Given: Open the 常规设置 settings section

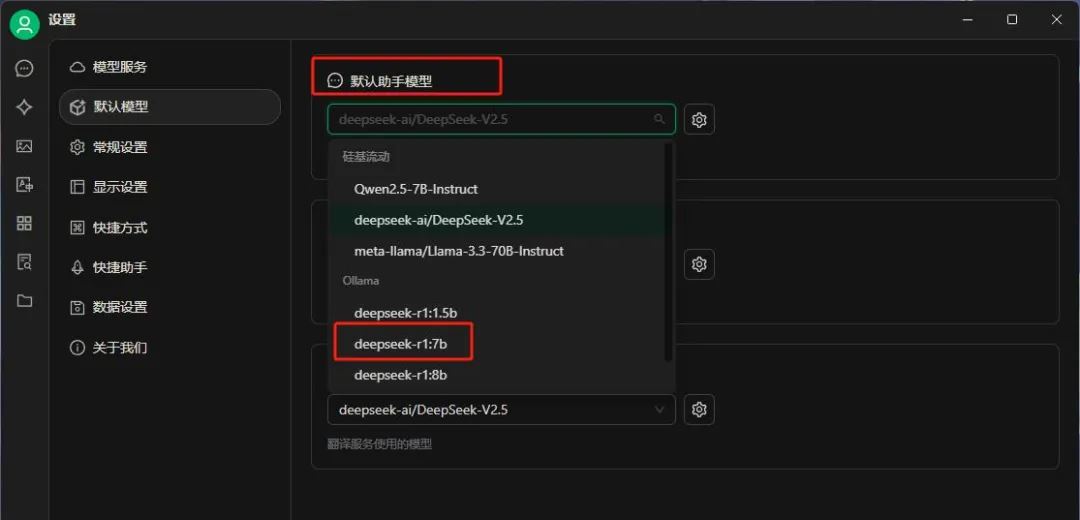Looking at the screenshot, I should 169,147.
